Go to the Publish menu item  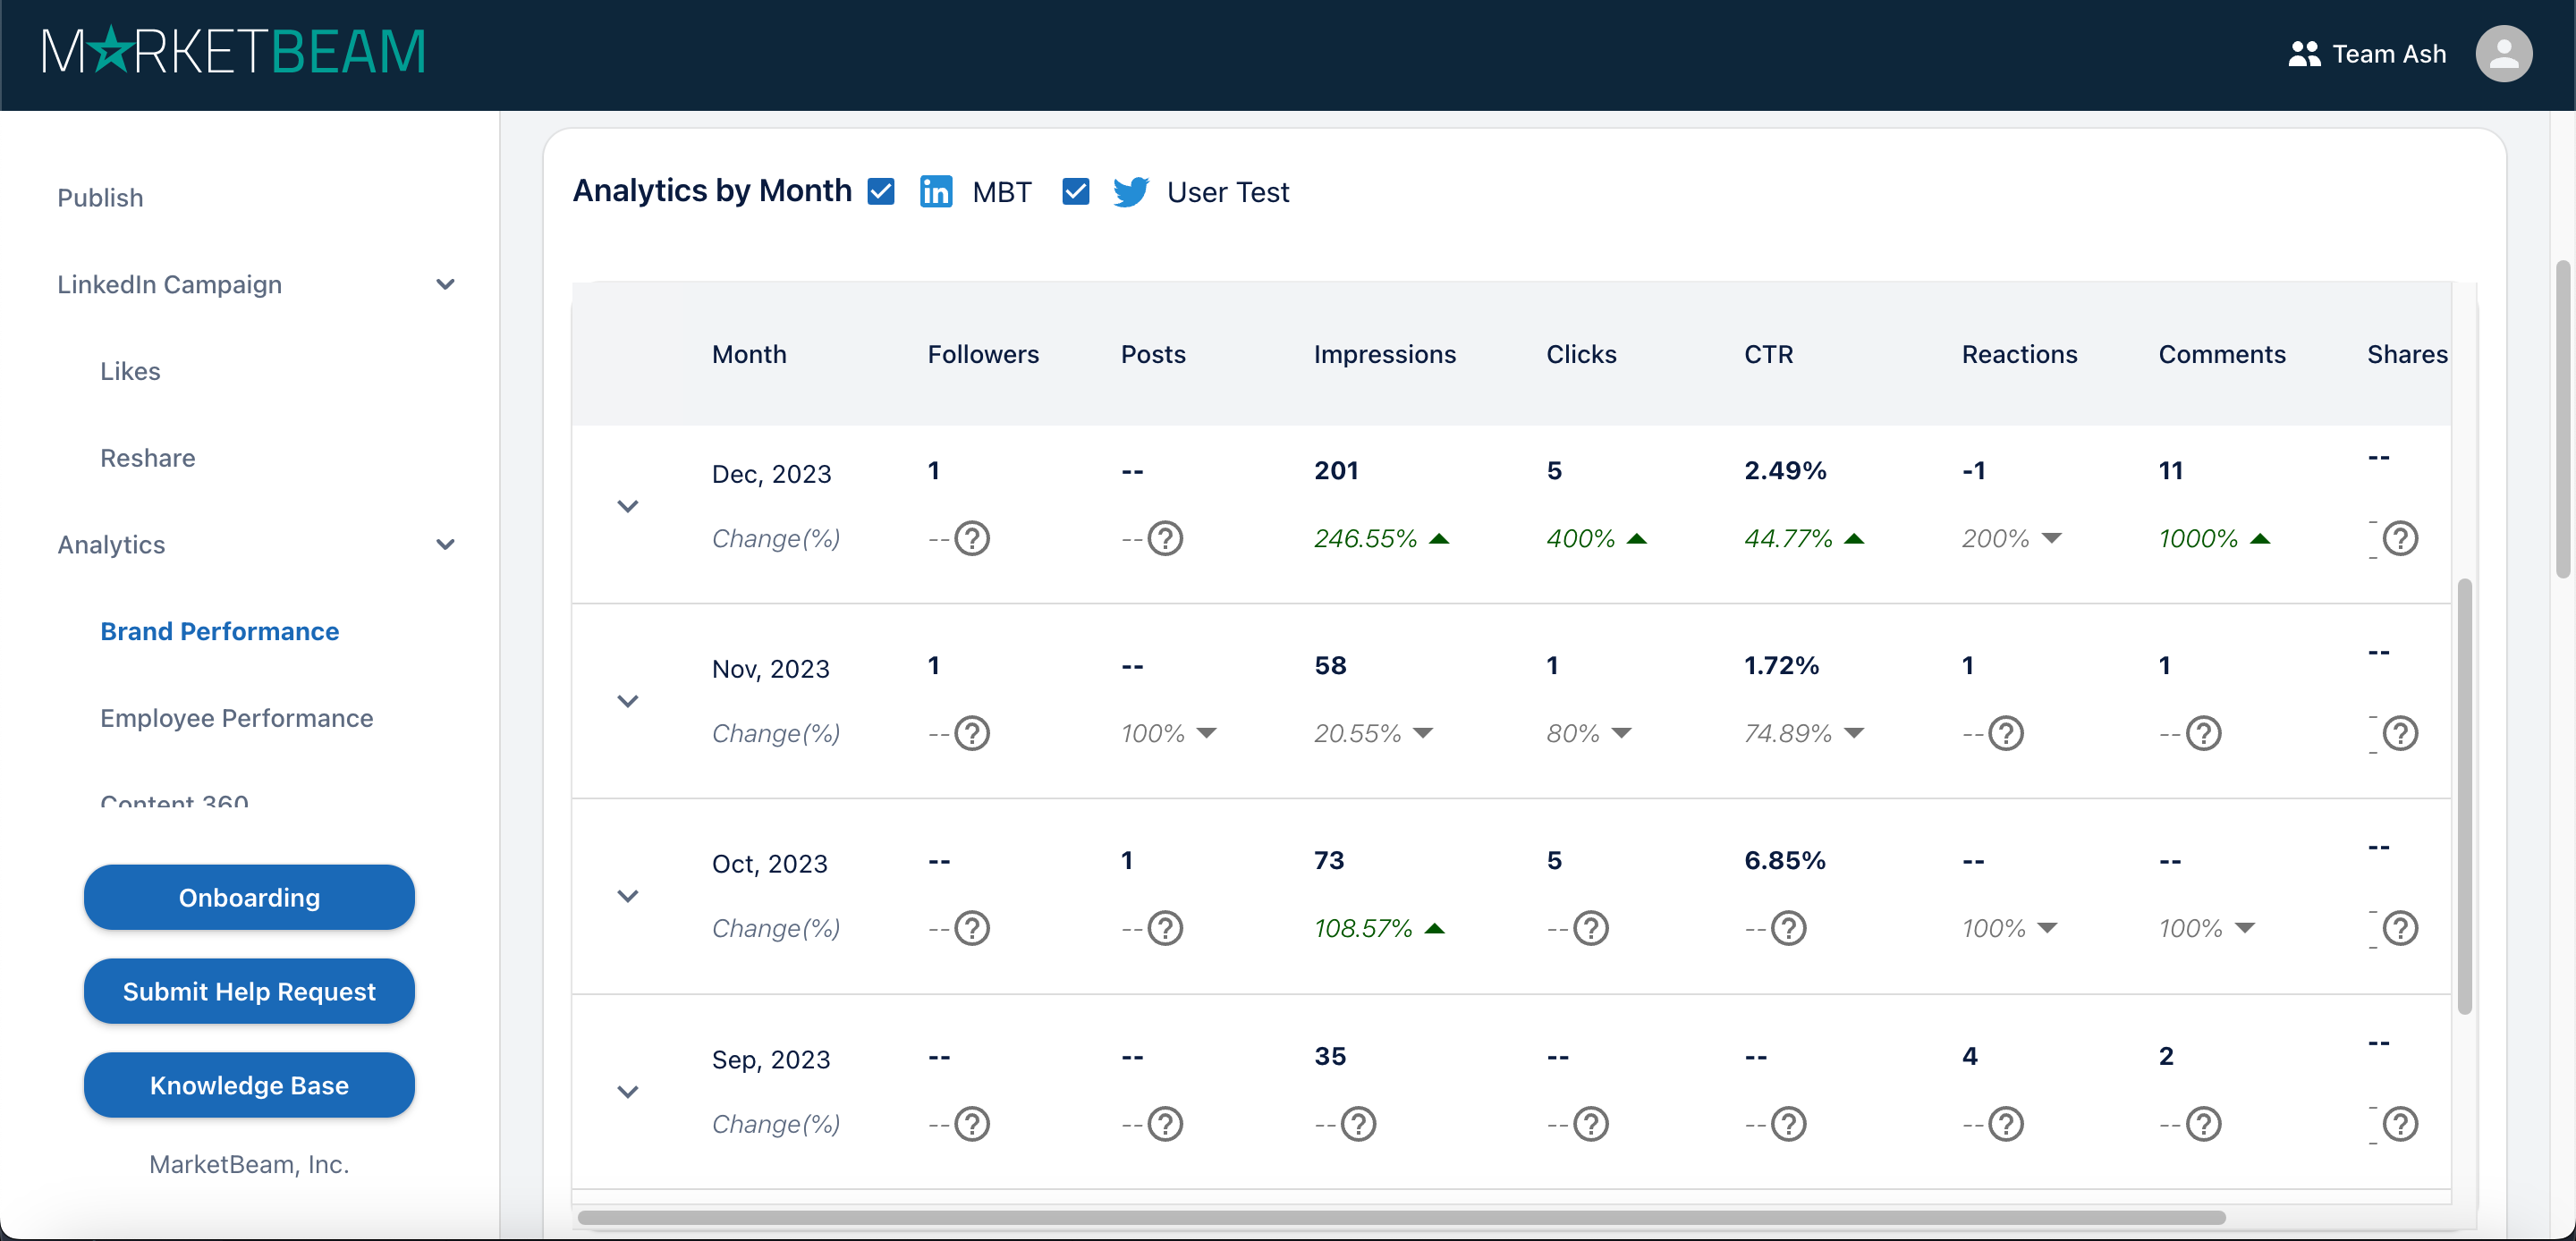(100, 198)
